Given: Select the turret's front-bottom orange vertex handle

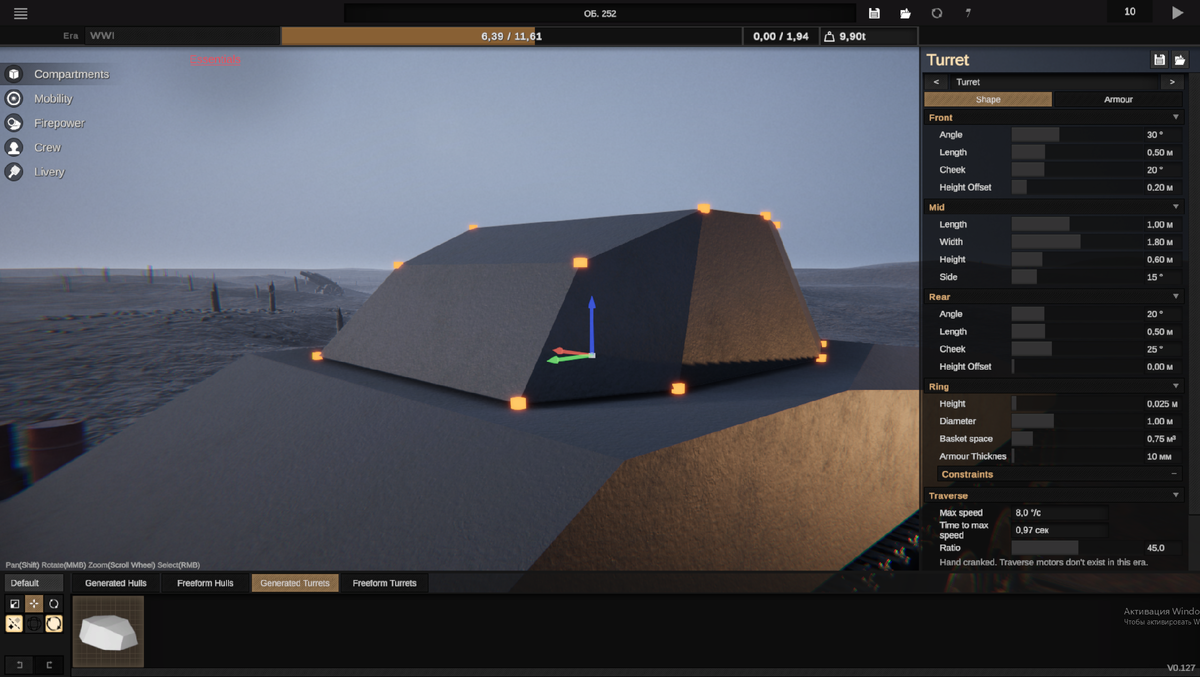Looking at the screenshot, I should [518, 404].
